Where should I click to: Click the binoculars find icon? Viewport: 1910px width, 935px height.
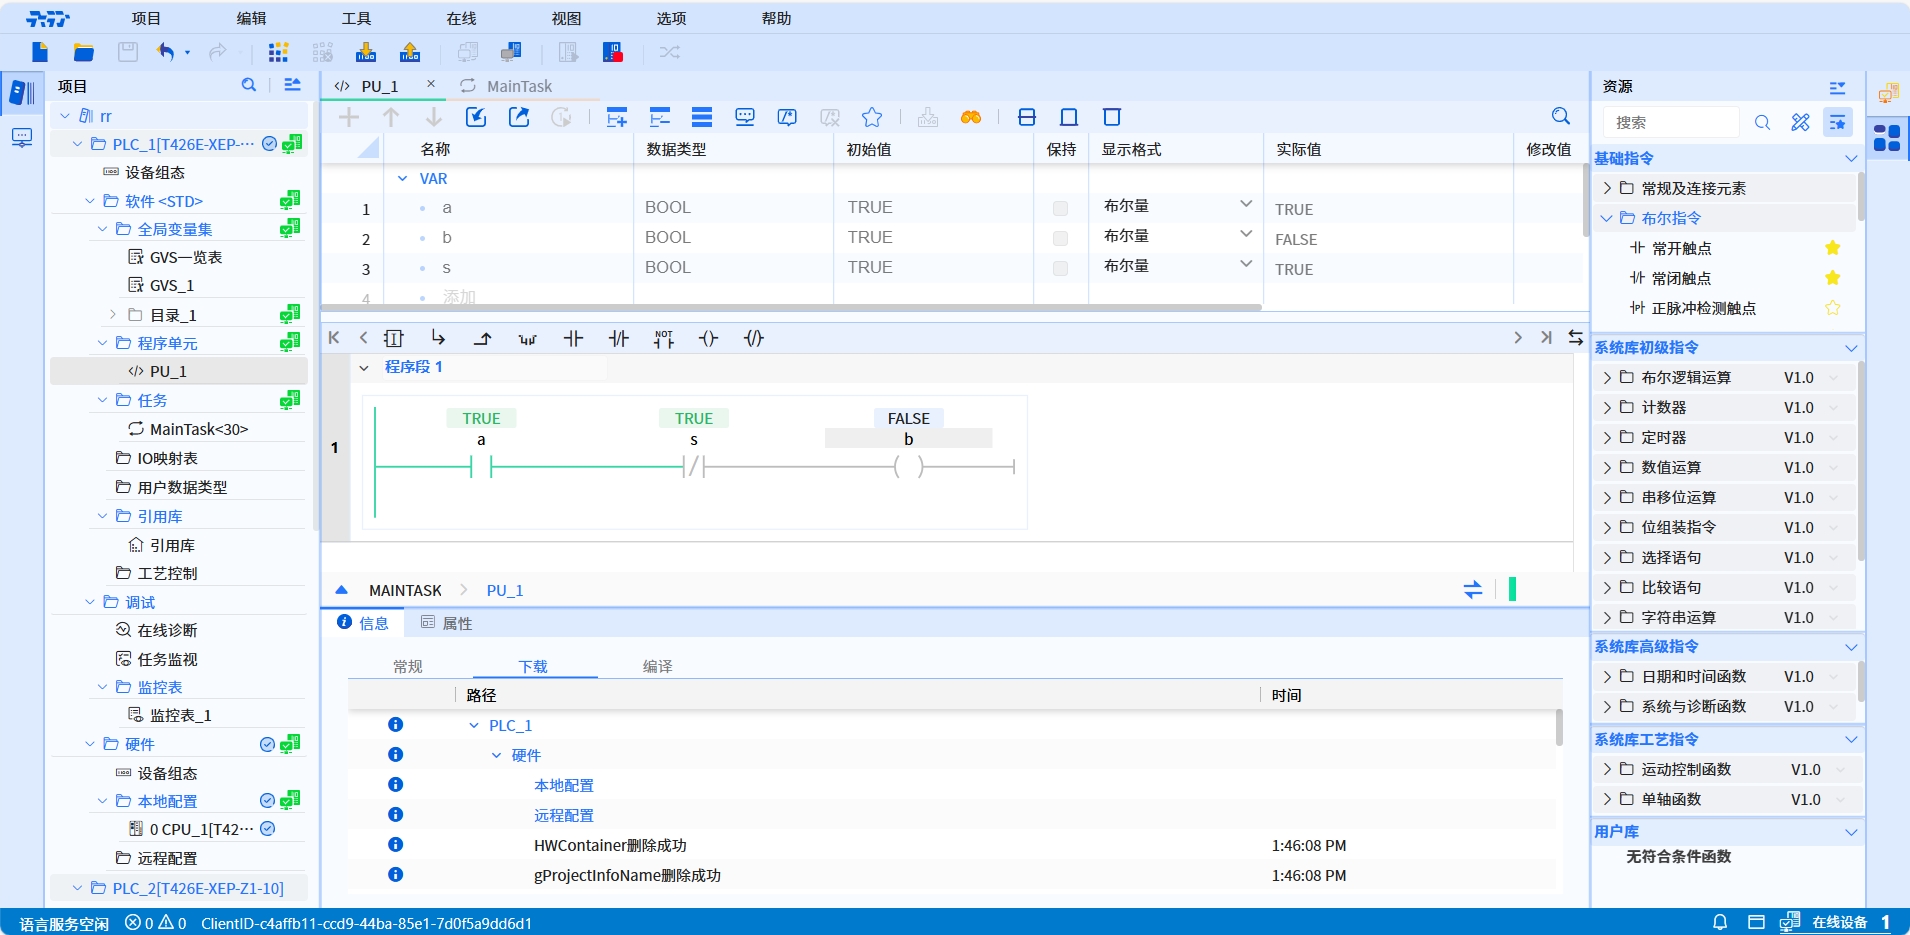pos(970,118)
